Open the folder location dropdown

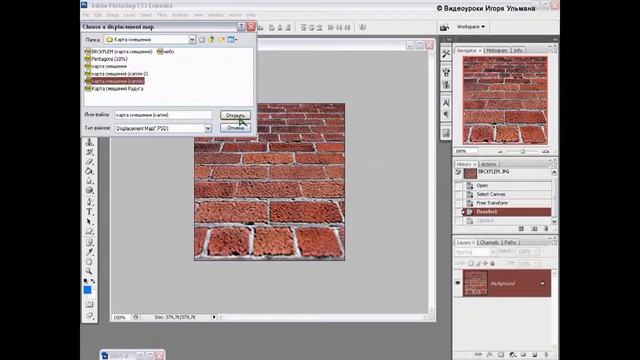tap(192, 40)
